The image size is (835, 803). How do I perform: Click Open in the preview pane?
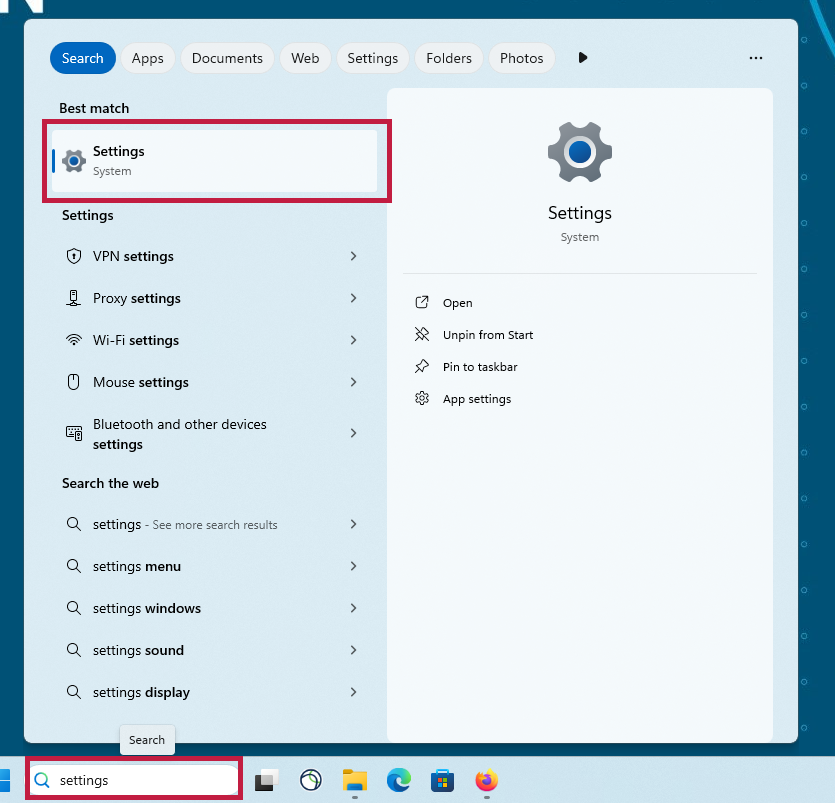point(457,303)
